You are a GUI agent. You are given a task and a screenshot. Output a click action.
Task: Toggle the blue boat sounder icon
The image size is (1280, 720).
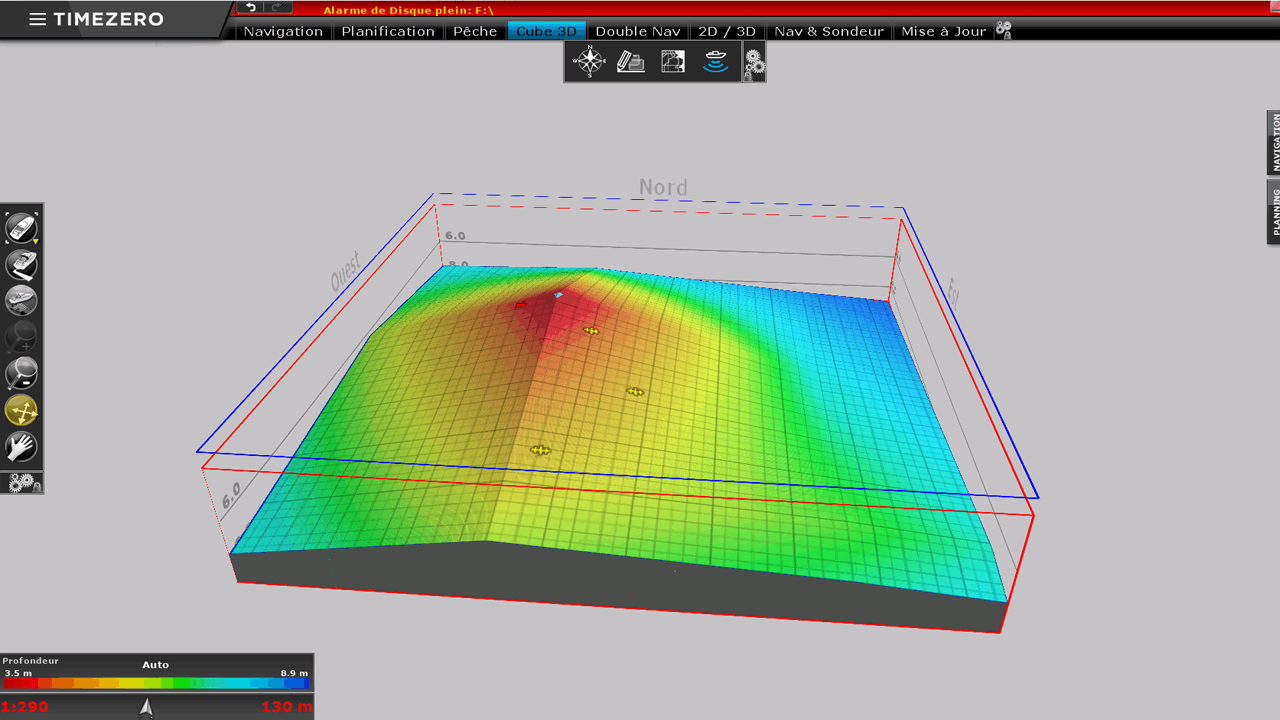(x=715, y=62)
